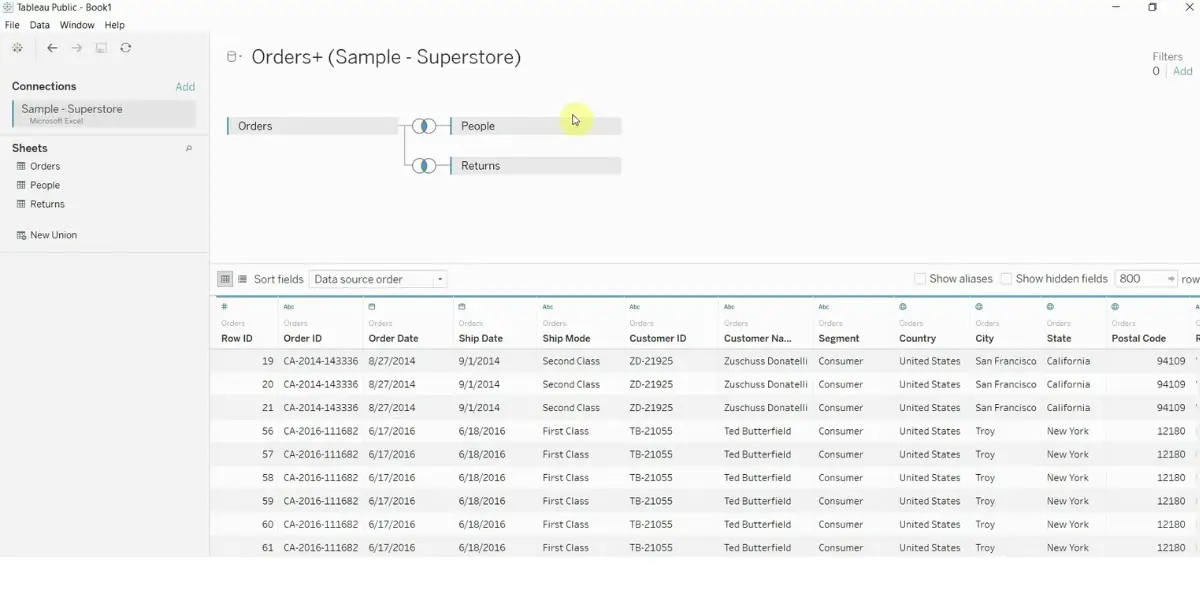
Task: Open the Help menu
Action: point(115,25)
